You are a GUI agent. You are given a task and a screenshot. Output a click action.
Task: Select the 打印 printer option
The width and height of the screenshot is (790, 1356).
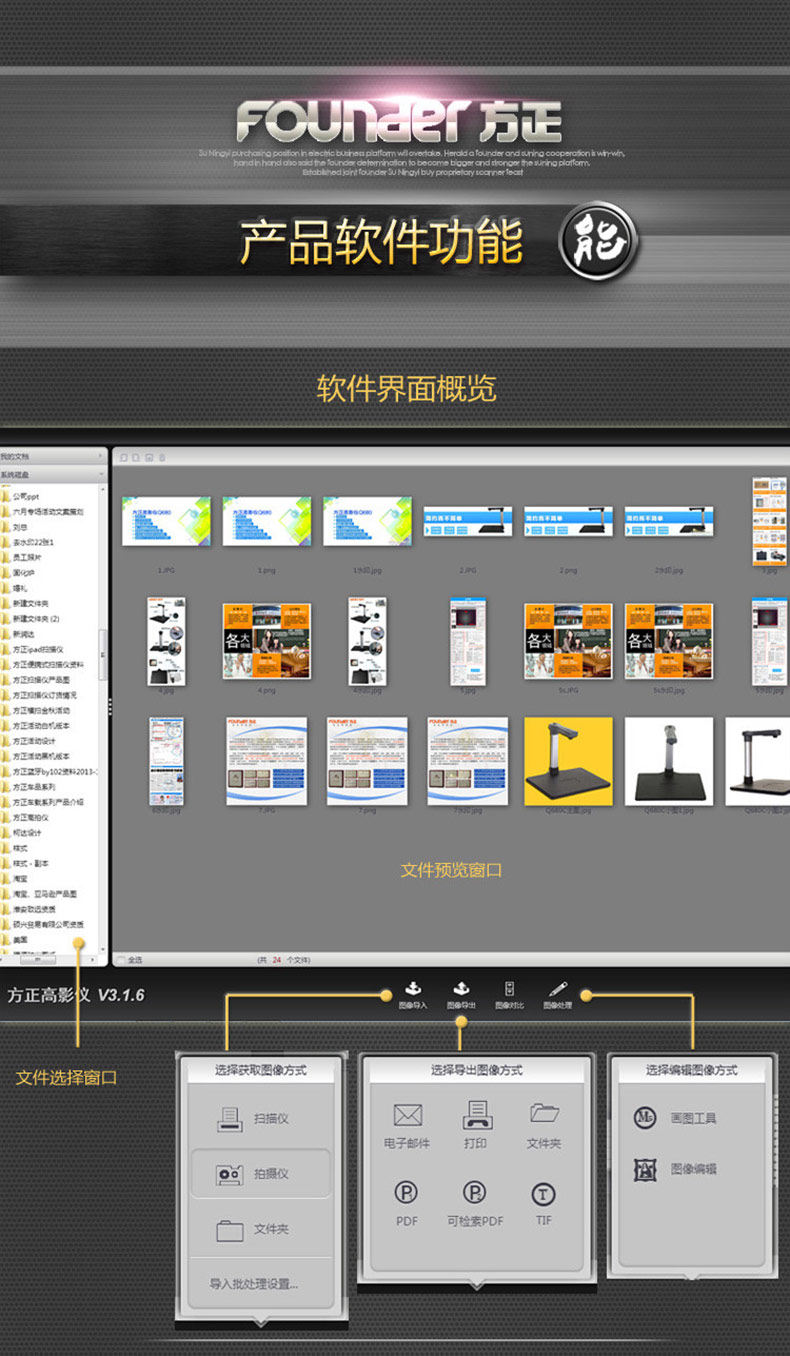coord(476,1126)
